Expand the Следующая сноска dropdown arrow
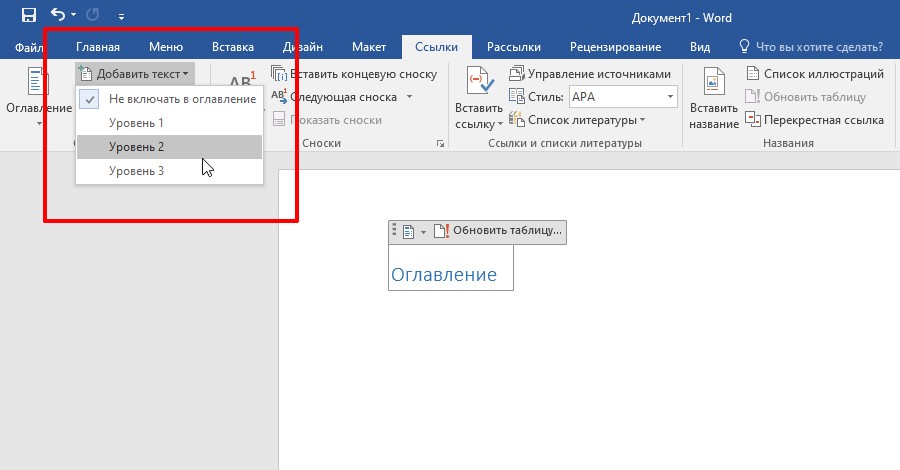Screen dimensions: 900x470 409,97
